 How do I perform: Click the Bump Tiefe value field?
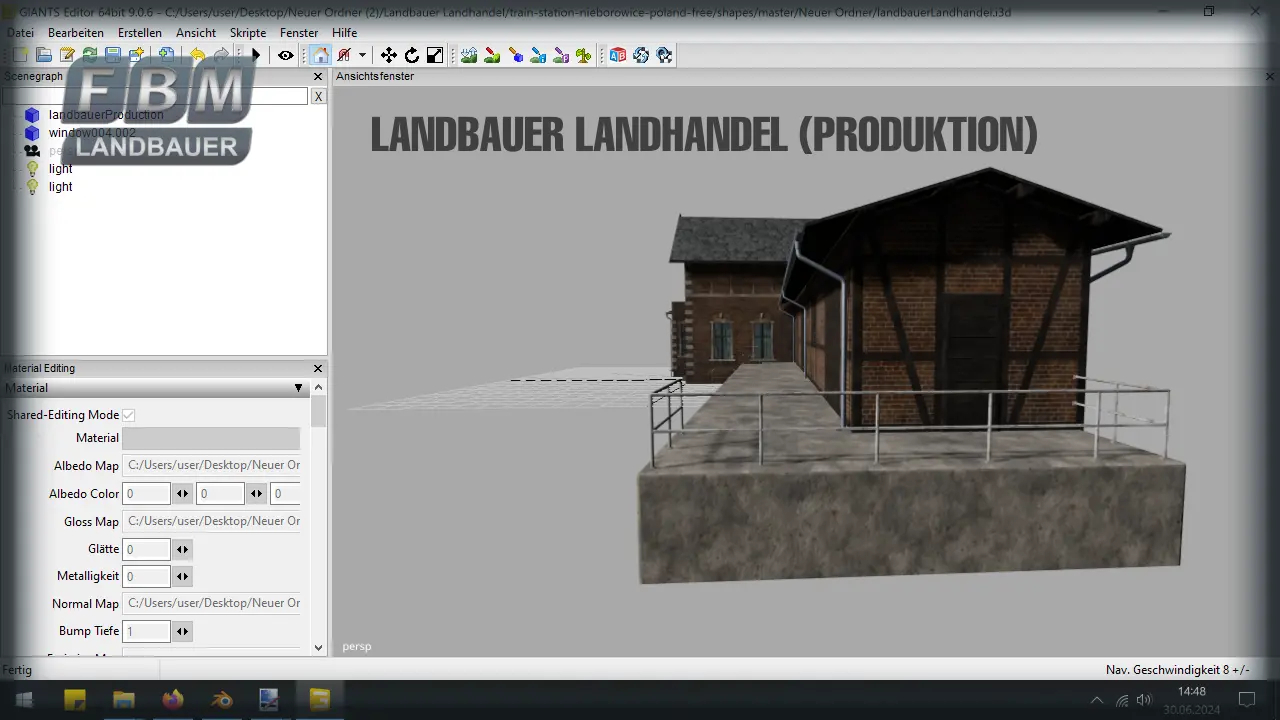tap(146, 631)
